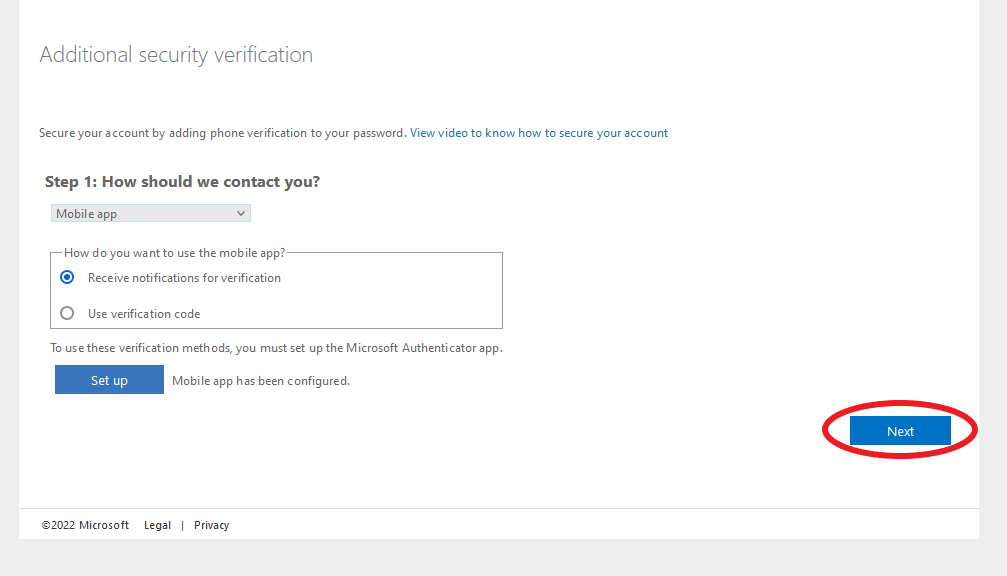
Task: Click the 'Use verification code' label text
Action: point(144,314)
